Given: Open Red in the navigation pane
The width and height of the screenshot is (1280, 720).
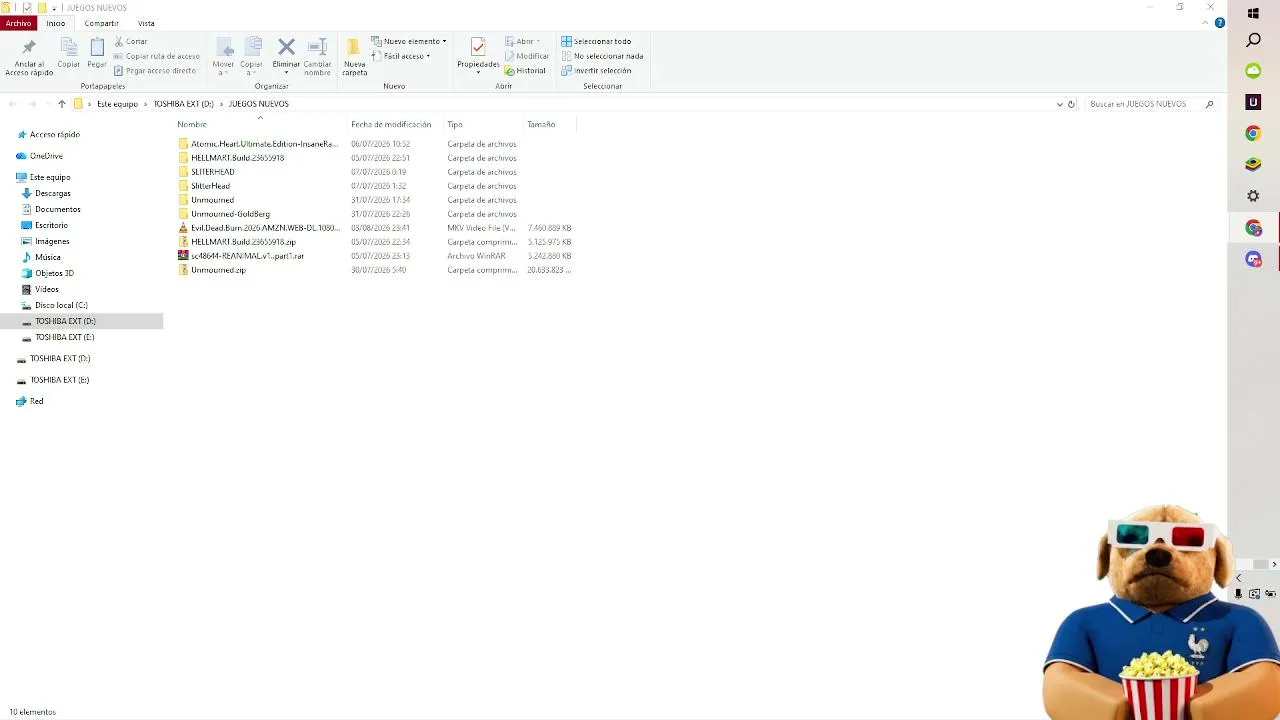Looking at the screenshot, I should pos(29,401).
